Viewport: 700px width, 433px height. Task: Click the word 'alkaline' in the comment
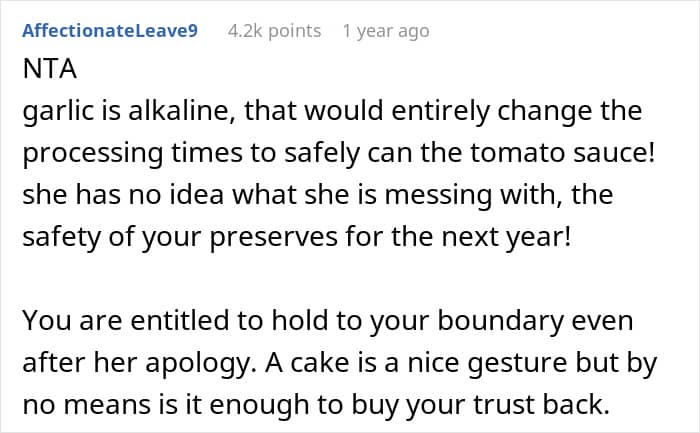coord(182,110)
